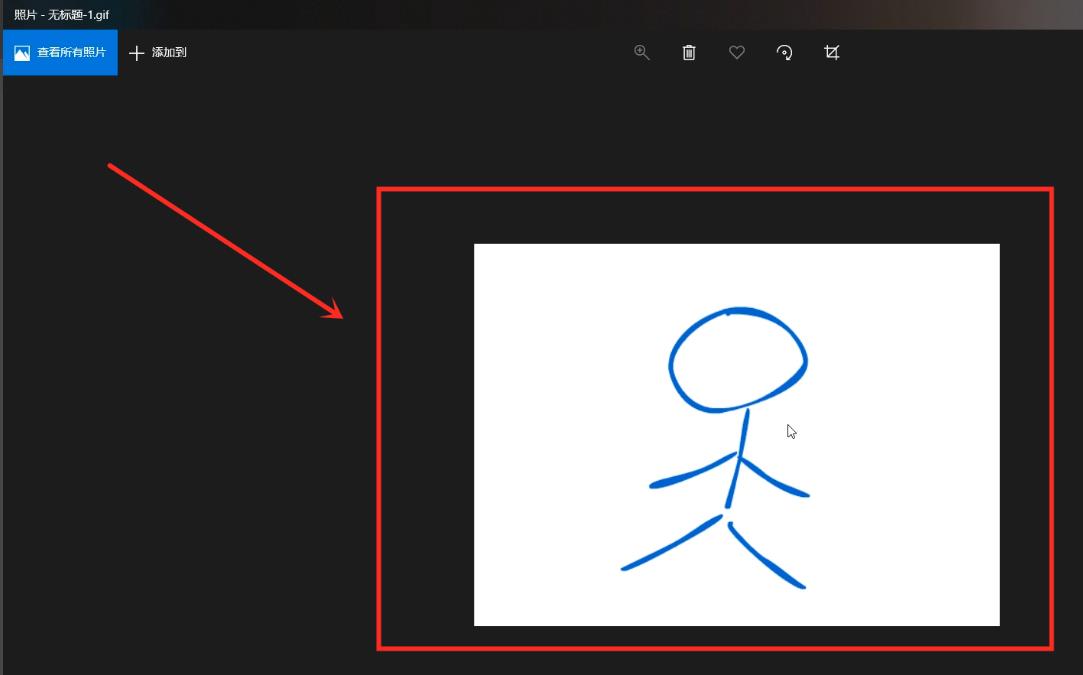Click the red arrow's tail start
Viewport: 1083px width, 675px height.
pos(111,166)
